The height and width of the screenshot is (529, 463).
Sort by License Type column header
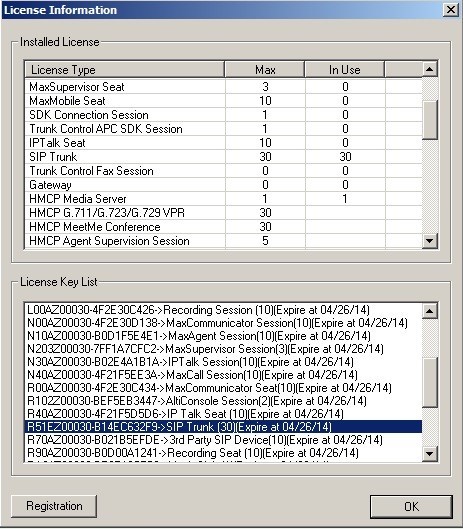click(x=125, y=70)
